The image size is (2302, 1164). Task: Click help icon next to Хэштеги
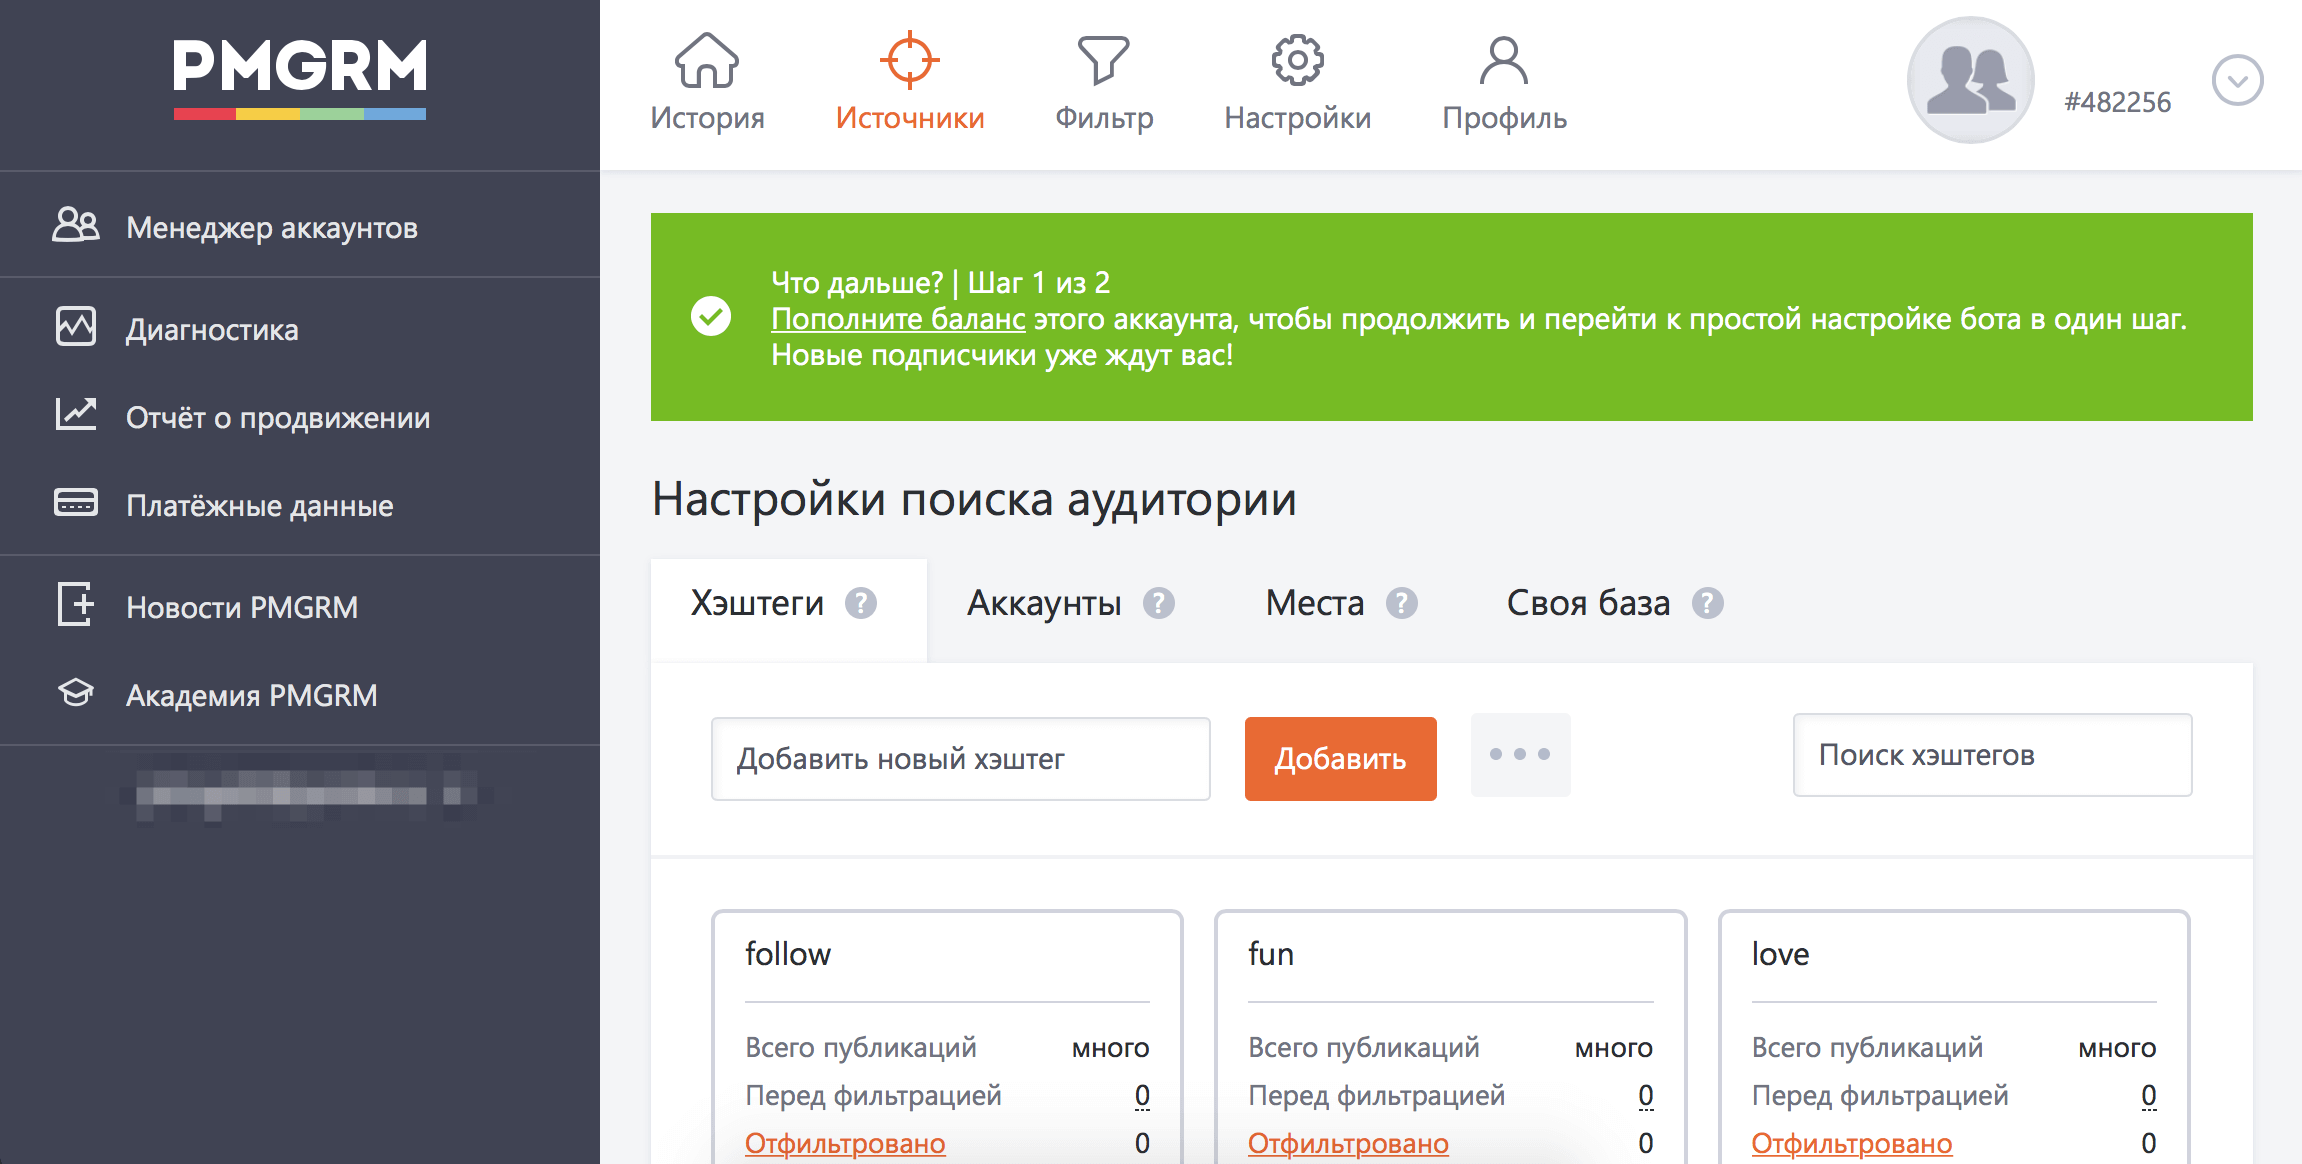point(861,603)
